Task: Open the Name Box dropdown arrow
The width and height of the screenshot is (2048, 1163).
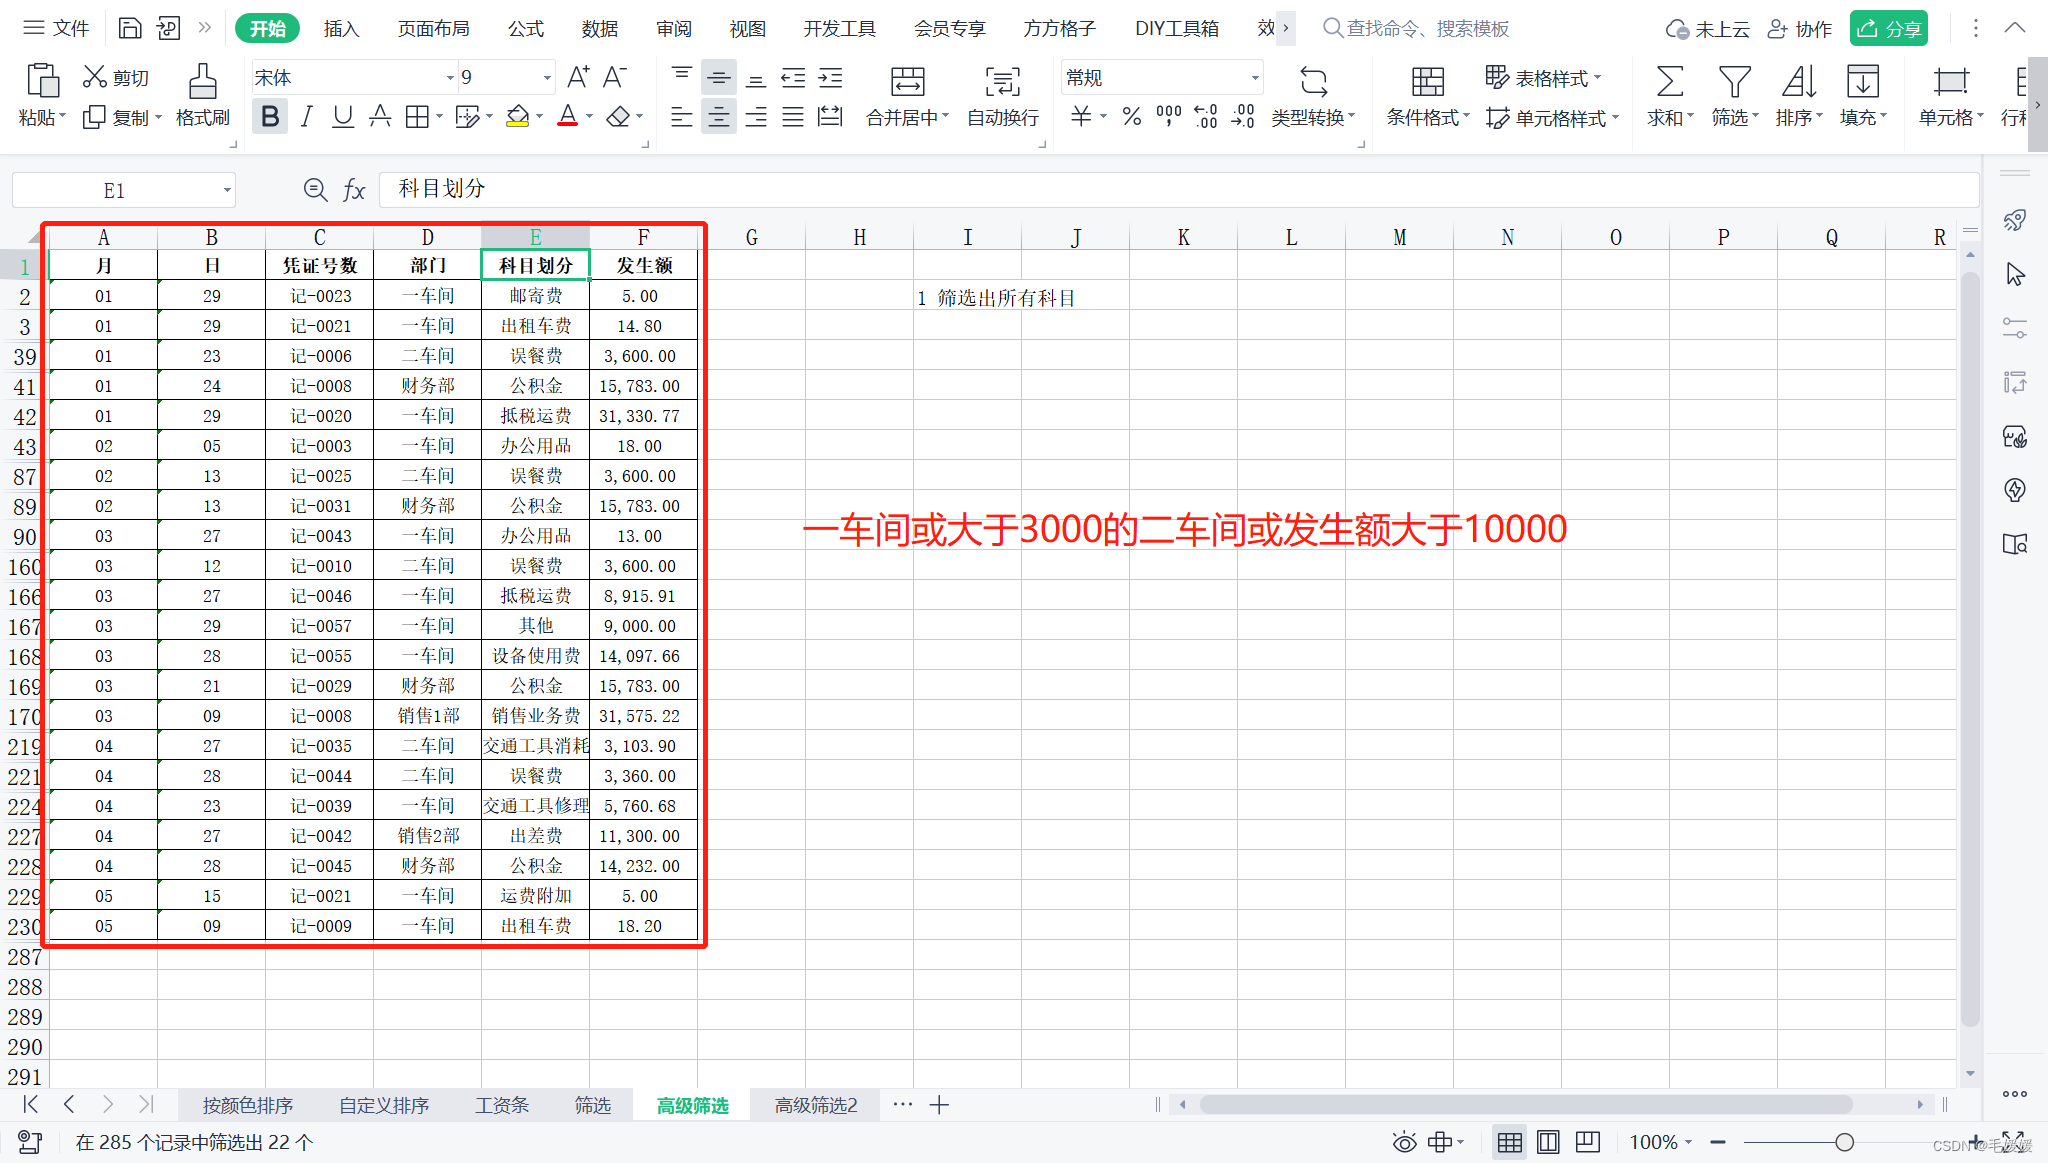Action: tap(227, 190)
